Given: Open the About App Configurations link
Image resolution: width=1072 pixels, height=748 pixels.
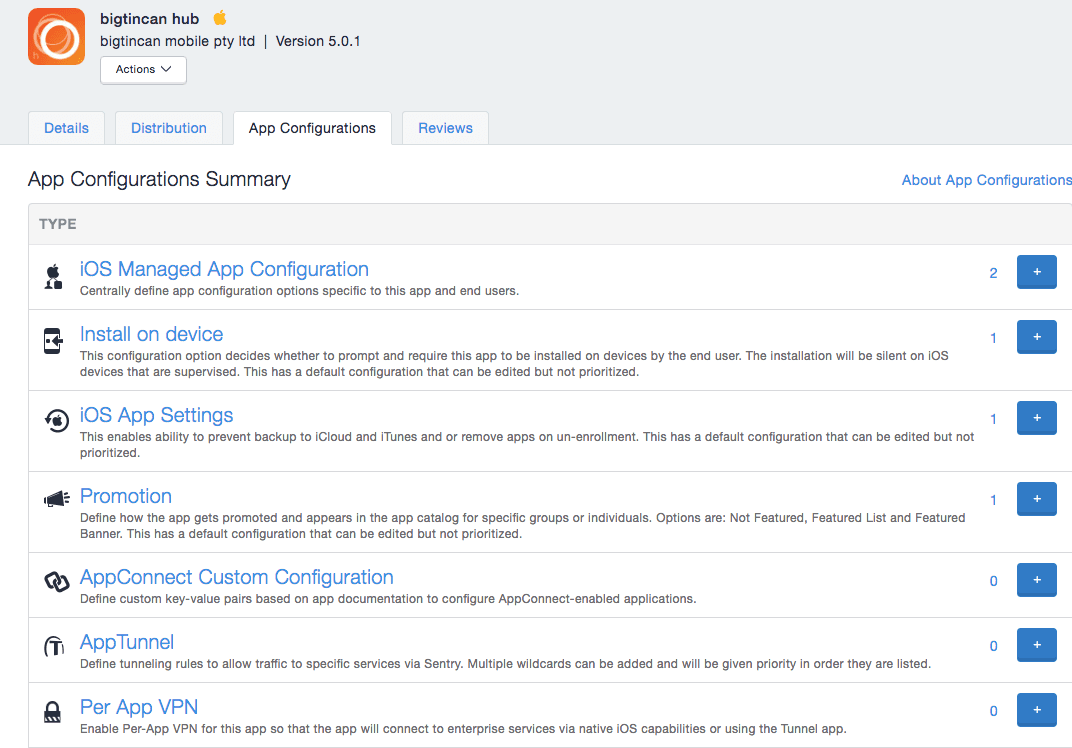Looking at the screenshot, I should tap(986, 180).
